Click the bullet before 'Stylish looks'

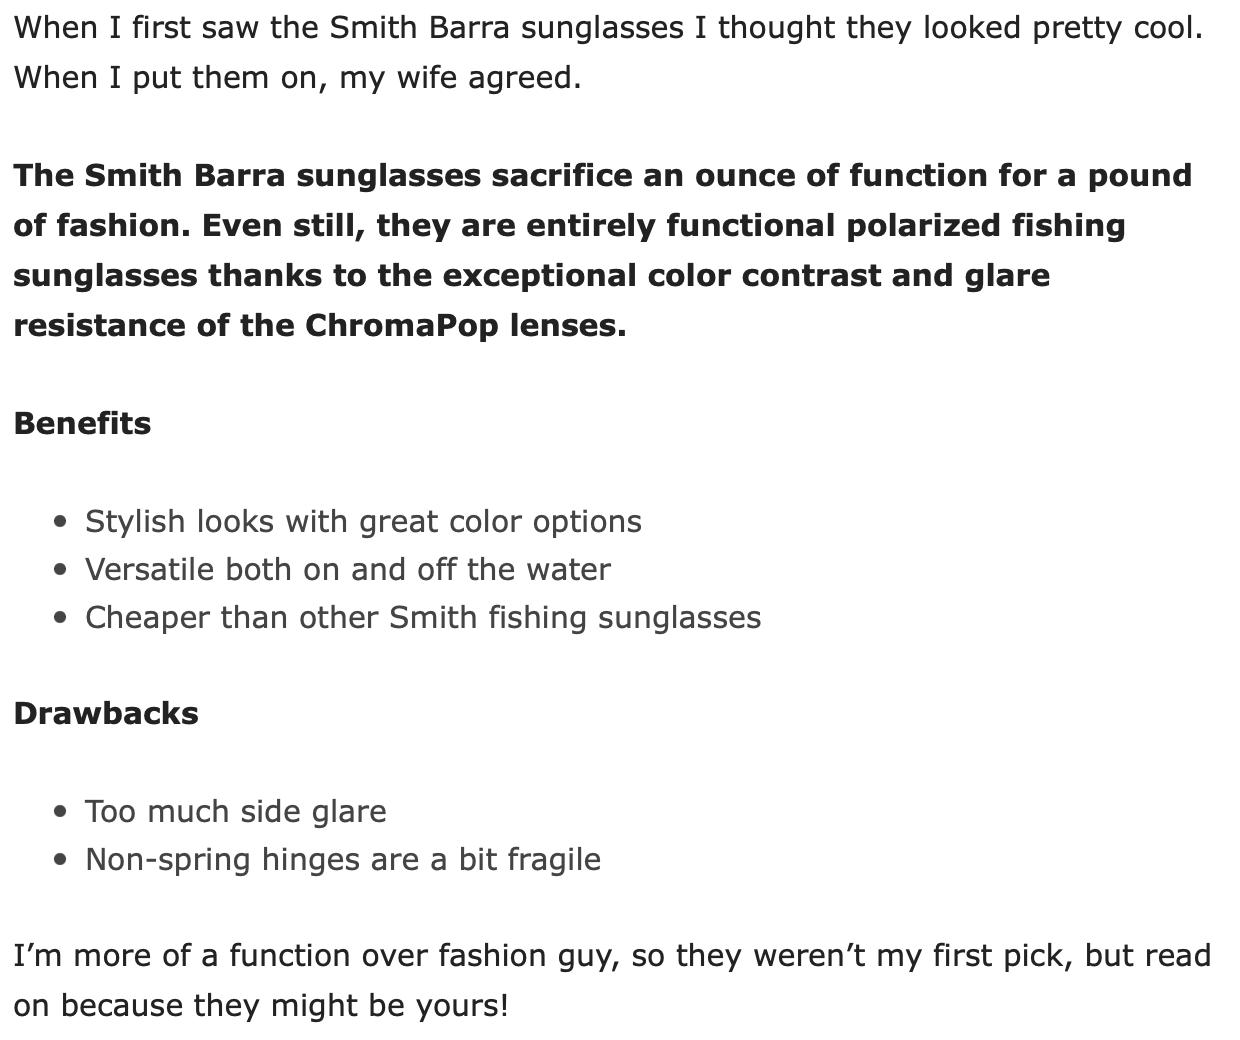62,522
